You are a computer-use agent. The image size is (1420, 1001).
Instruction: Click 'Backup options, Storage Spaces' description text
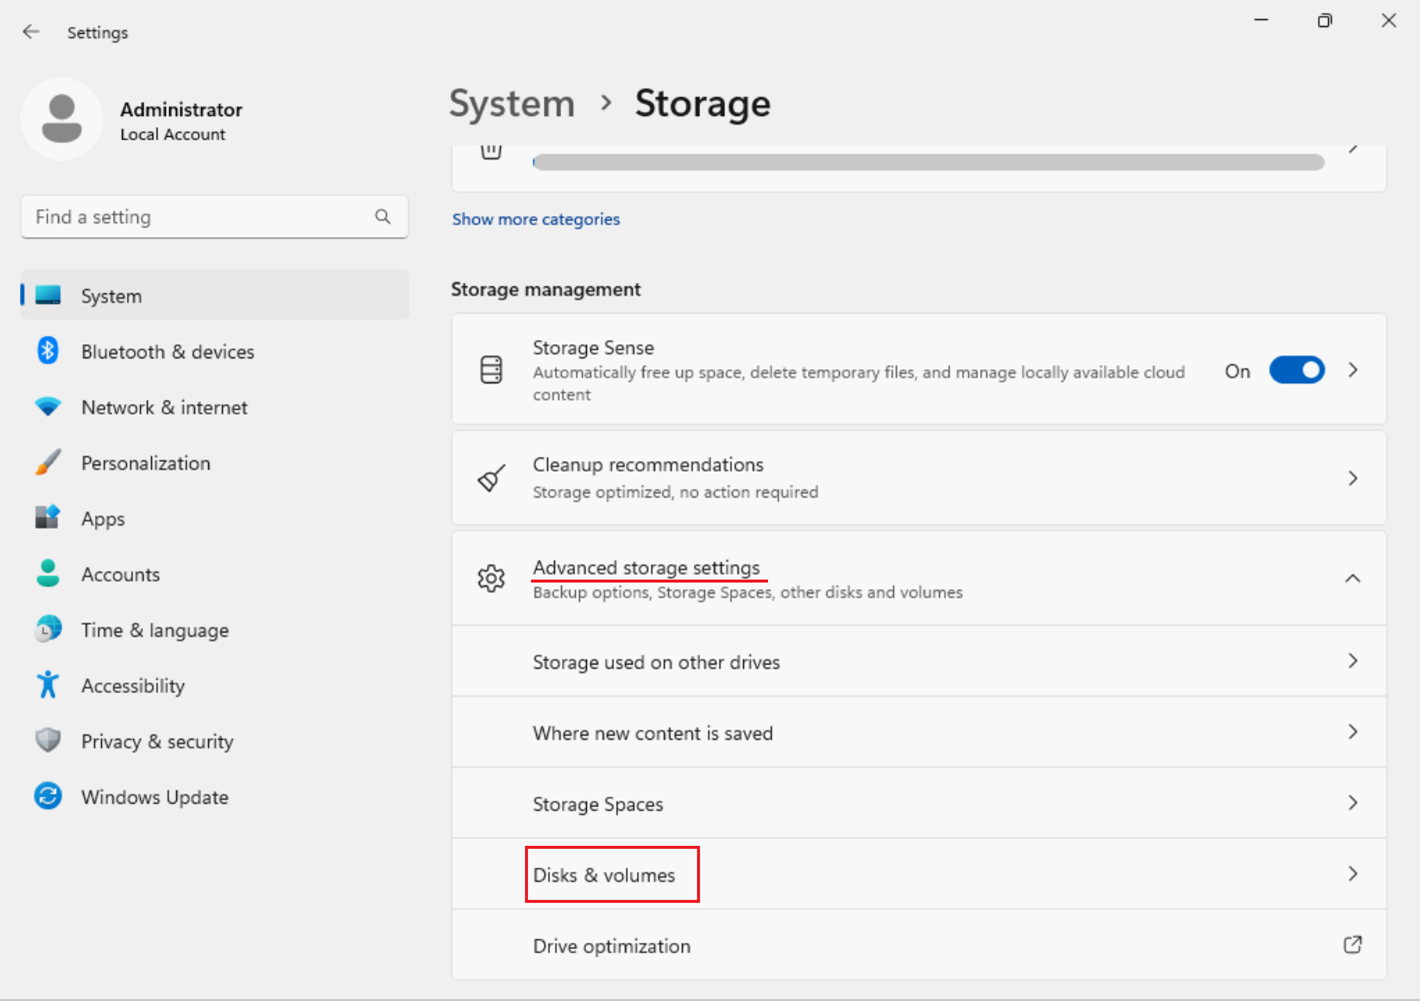tap(748, 592)
